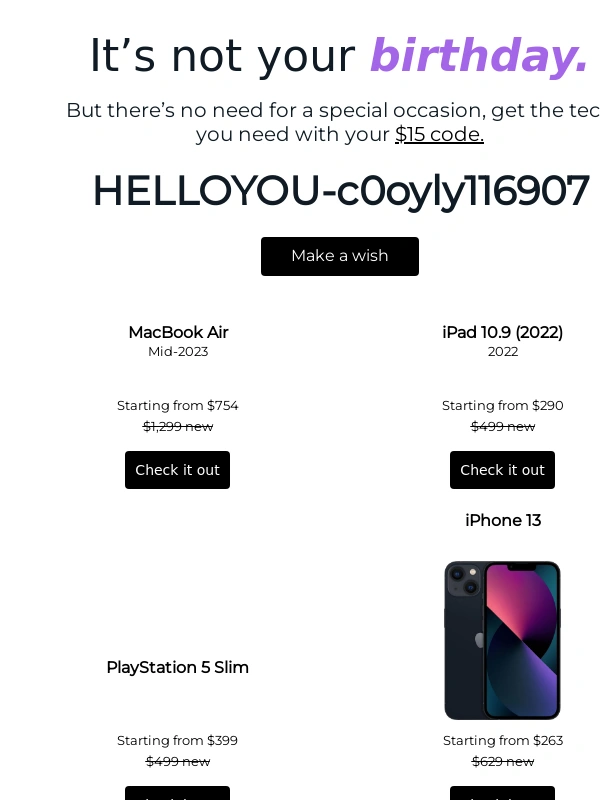Image resolution: width=600 pixels, height=800 pixels.
Task: Click the MacBook Air Starting from $754 price
Action: click(178, 406)
